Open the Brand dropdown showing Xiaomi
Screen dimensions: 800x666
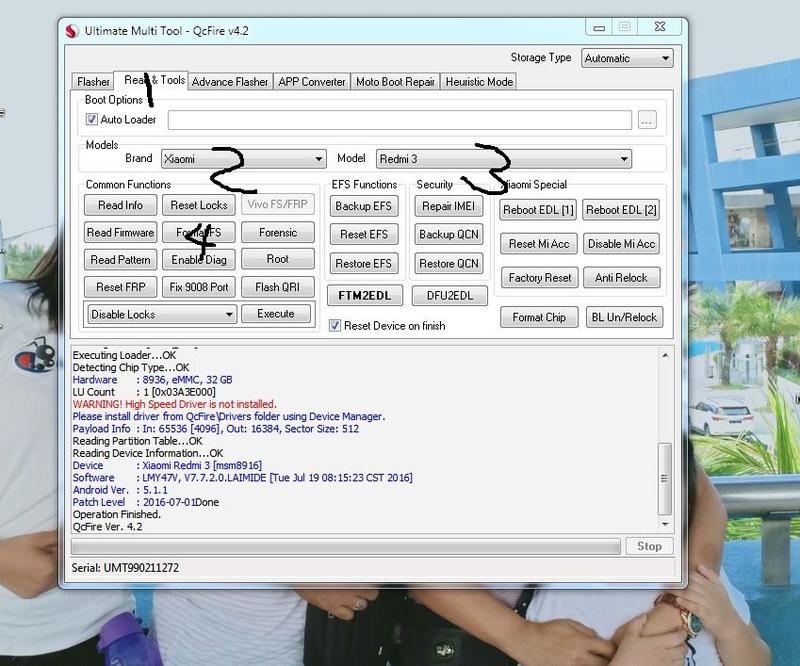click(243, 159)
